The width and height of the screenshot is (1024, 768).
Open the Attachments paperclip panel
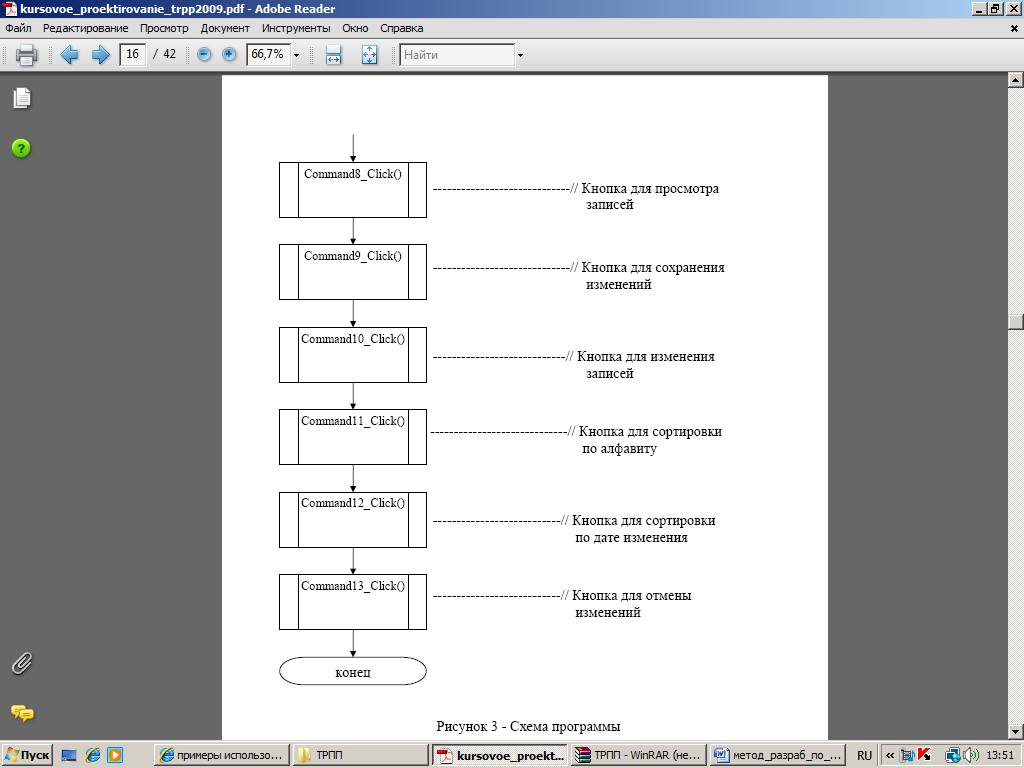tap(22, 664)
